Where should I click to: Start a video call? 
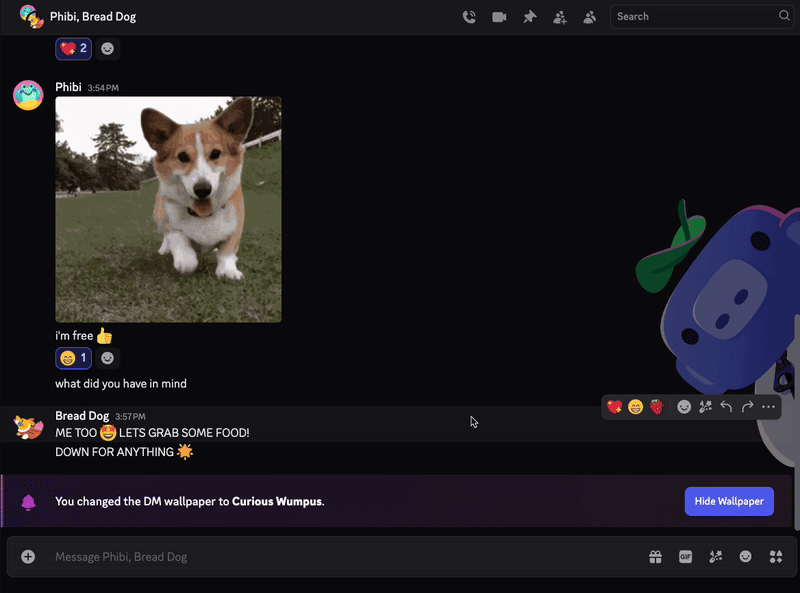[x=499, y=17]
